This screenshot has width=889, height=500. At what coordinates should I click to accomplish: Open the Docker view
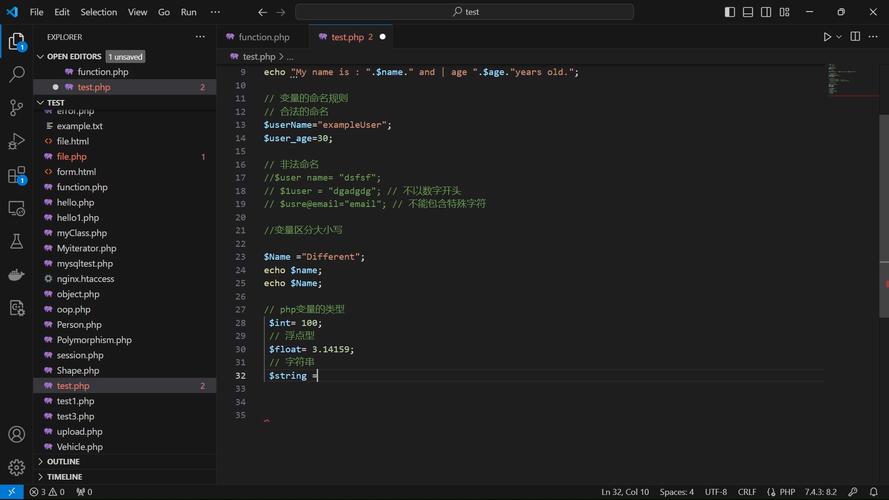pos(16,275)
